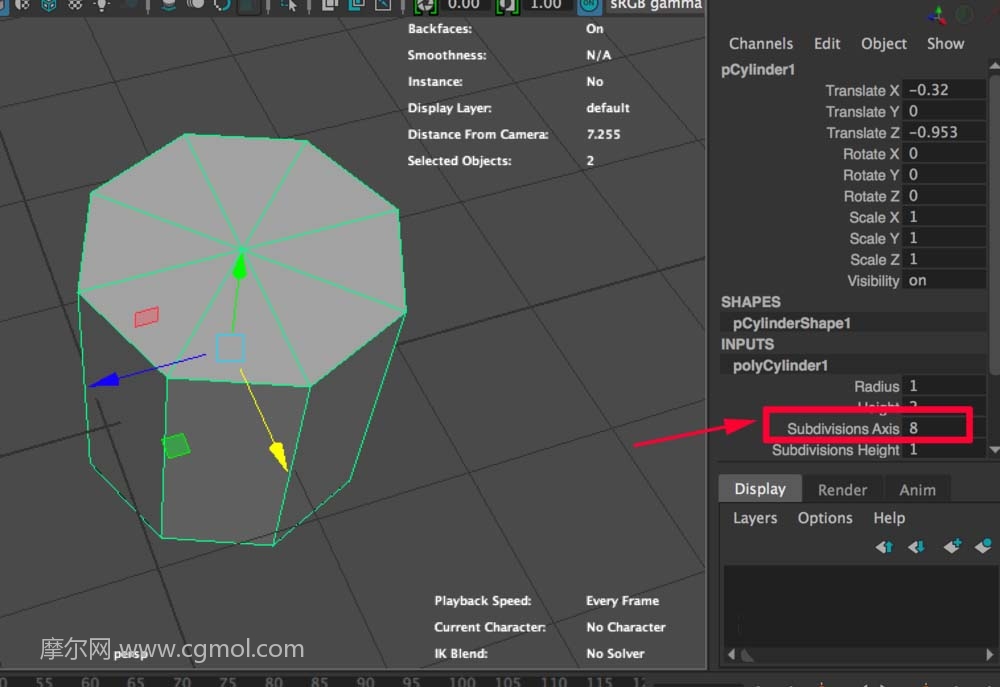Move selected layer down icon

tap(916, 547)
